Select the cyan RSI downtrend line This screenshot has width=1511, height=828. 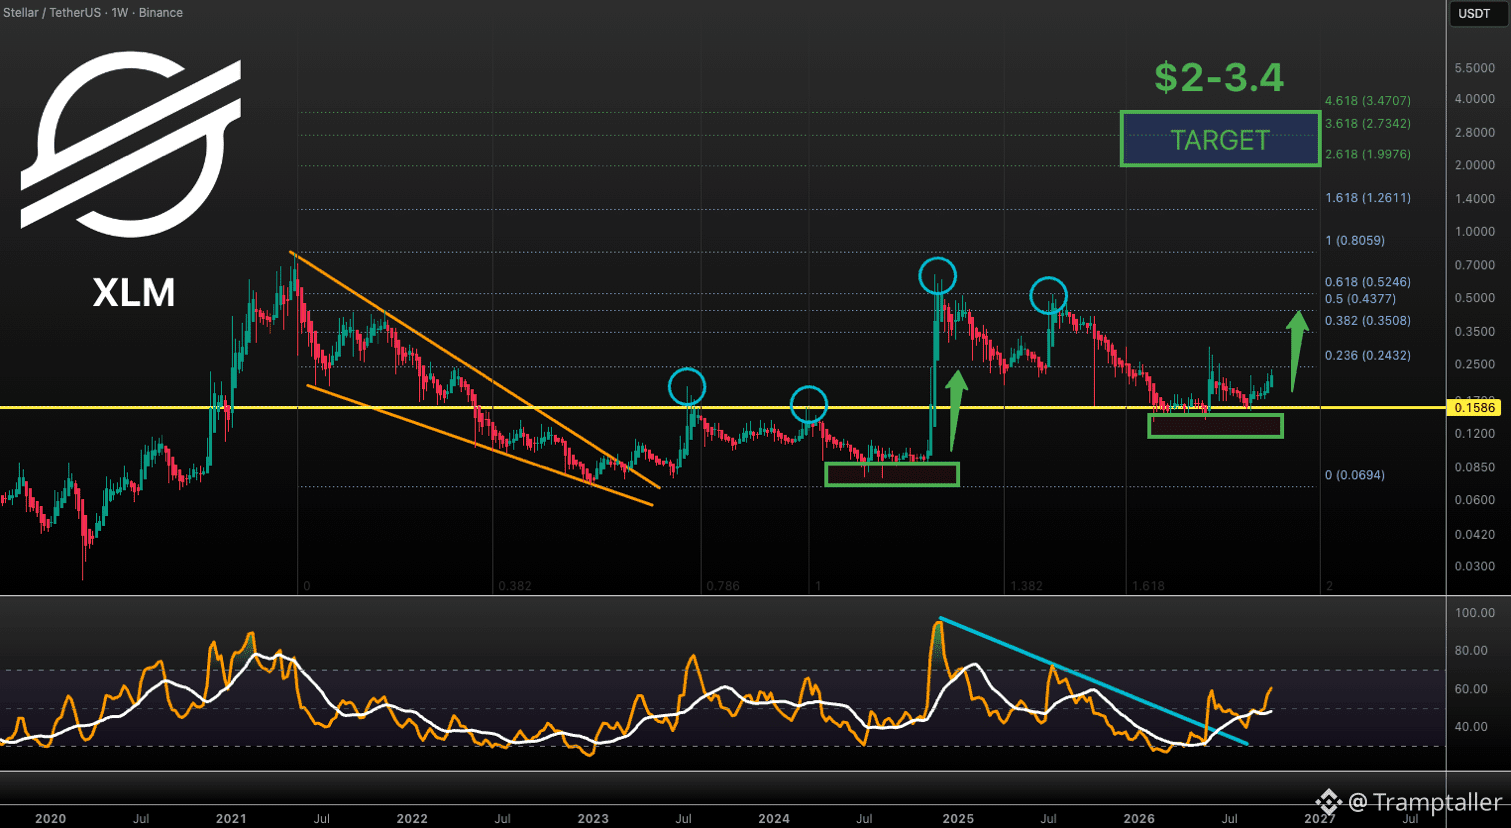1093,682
